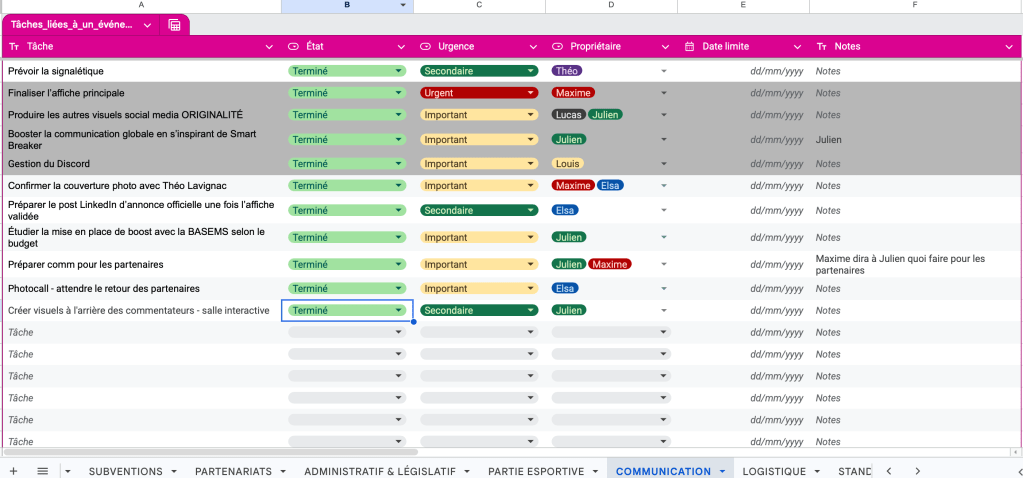Viewport: 1023px width, 478px height.
Task: Open the table name dropdown chevron
Action: (x=148, y=25)
